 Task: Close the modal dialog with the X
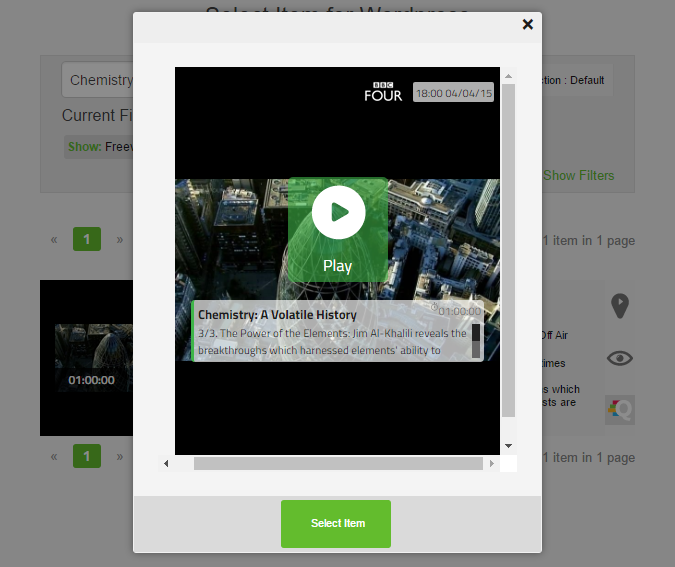[527, 25]
